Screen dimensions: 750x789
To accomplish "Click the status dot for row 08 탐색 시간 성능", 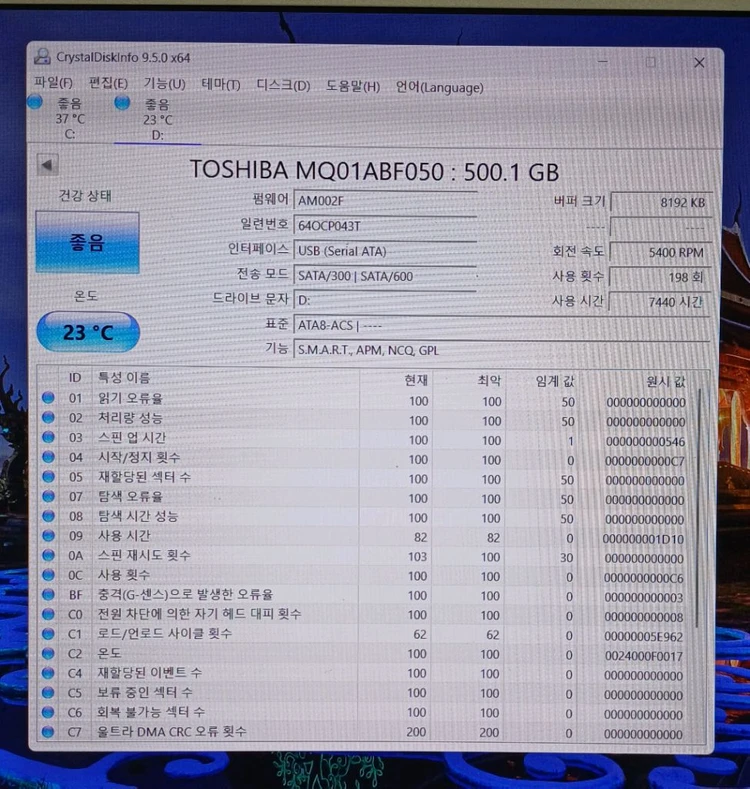I will [x=48, y=515].
